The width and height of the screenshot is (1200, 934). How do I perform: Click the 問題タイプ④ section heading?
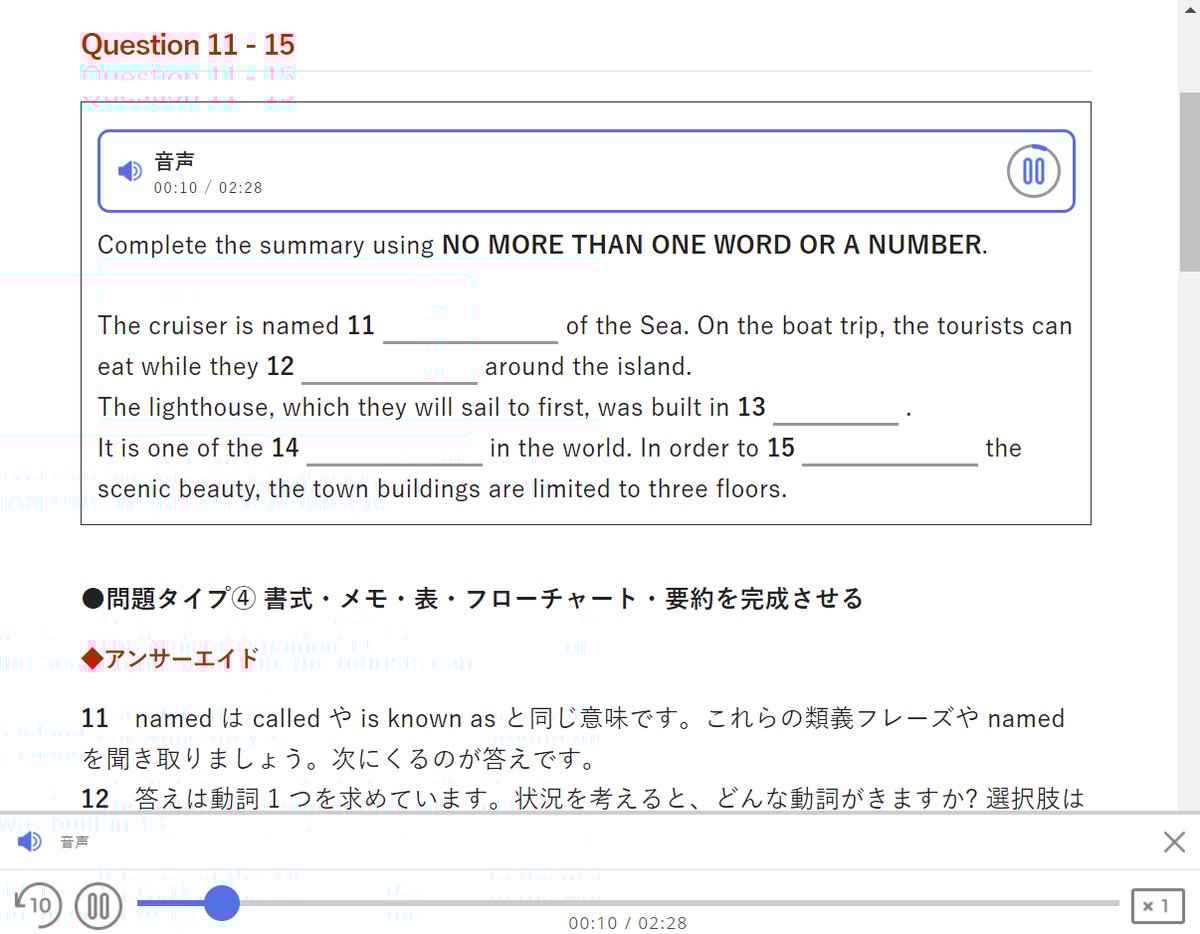471,599
